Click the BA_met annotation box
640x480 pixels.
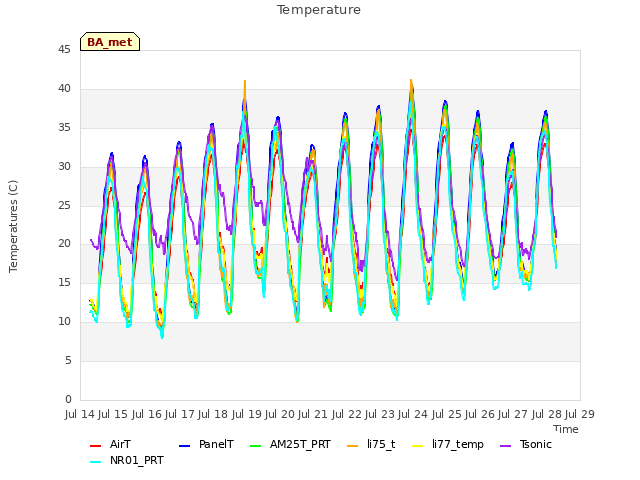tap(110, 42)
